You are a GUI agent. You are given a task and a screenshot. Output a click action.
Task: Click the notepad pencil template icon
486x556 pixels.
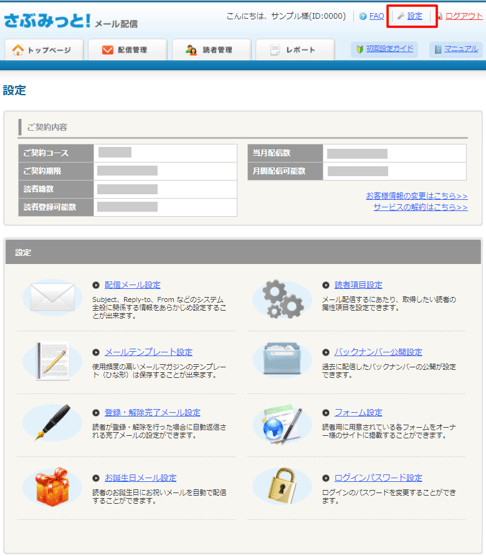53,361
